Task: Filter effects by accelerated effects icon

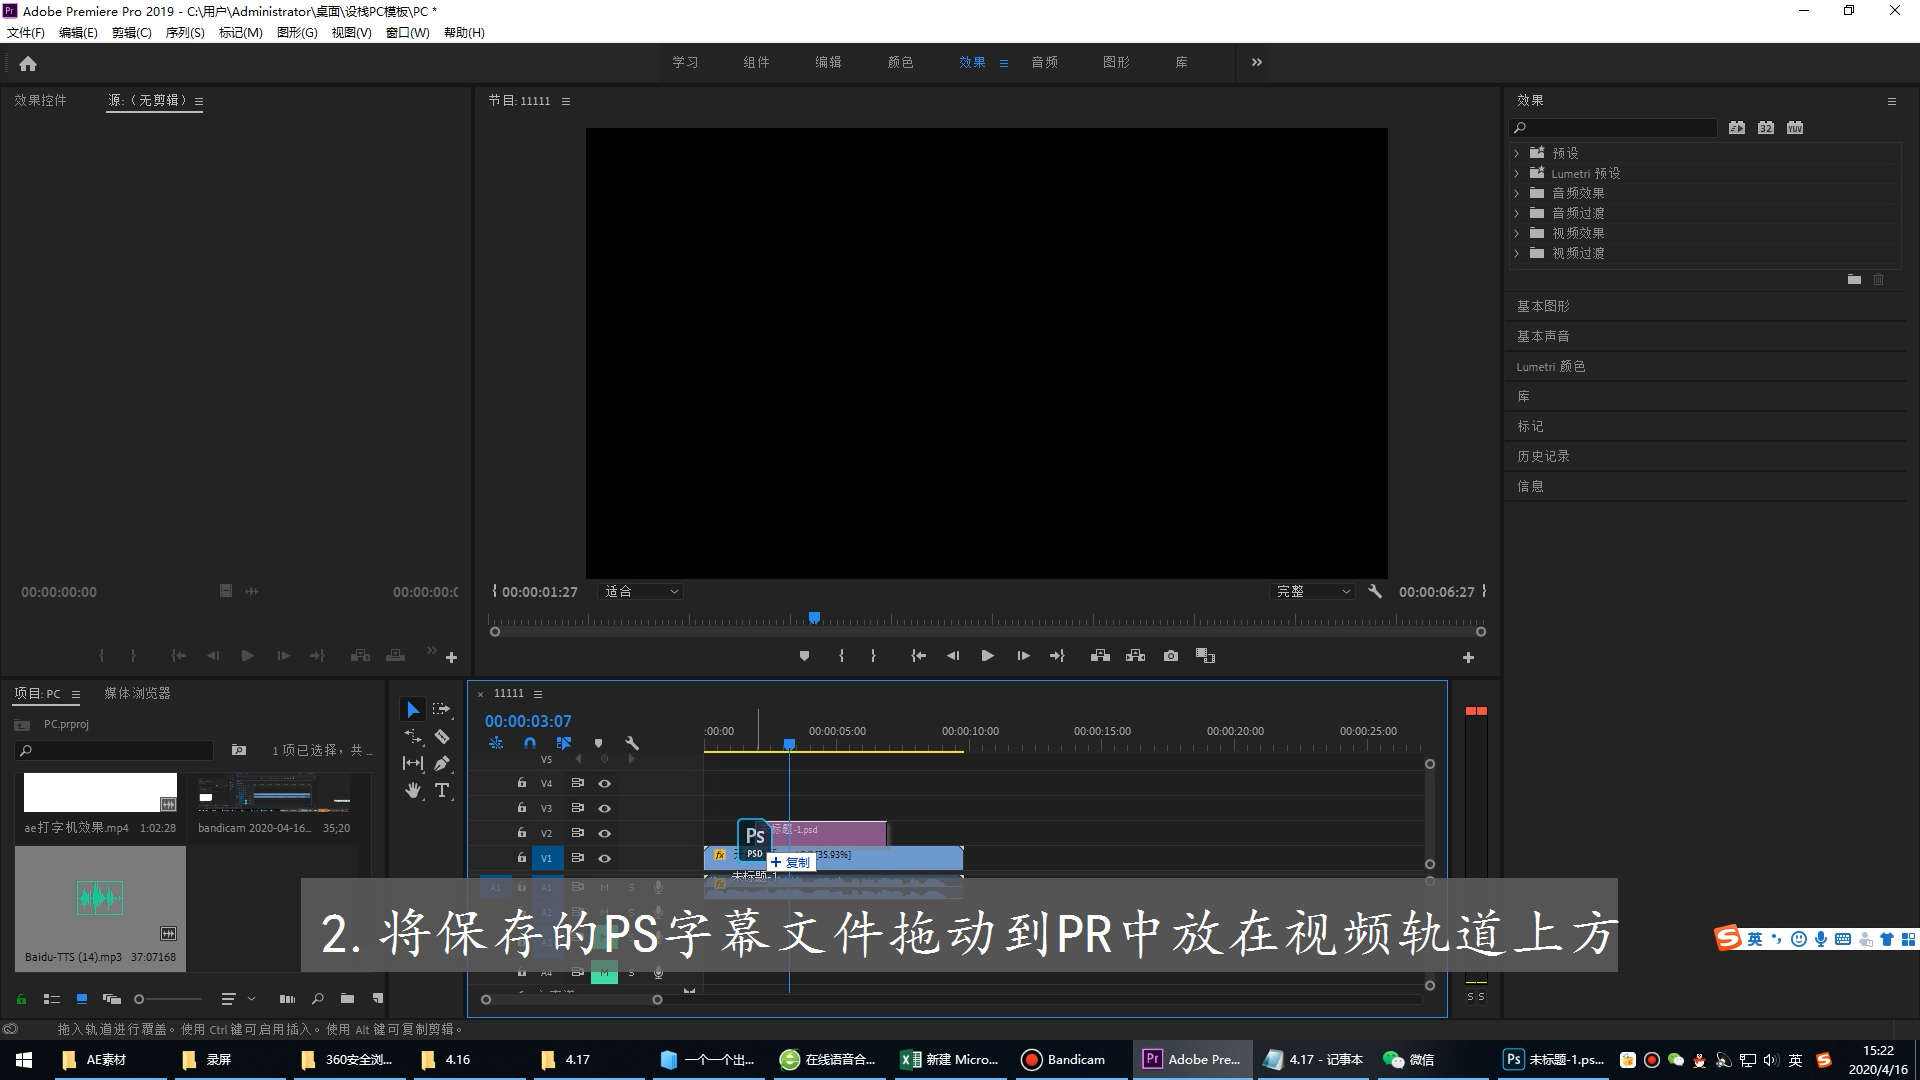Action: point(1737,127)
